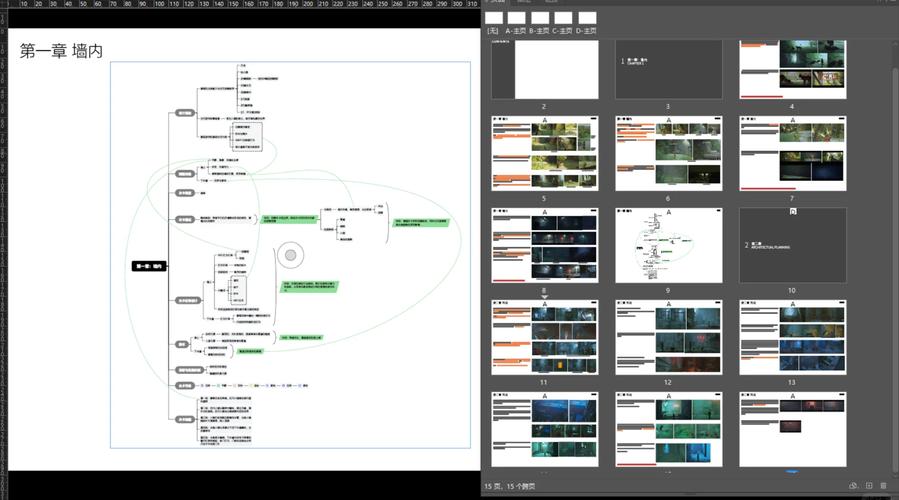This screenshot has width=899, height=500.
Task: Click the page 4 thumbnail
Action: click(792, 69)
